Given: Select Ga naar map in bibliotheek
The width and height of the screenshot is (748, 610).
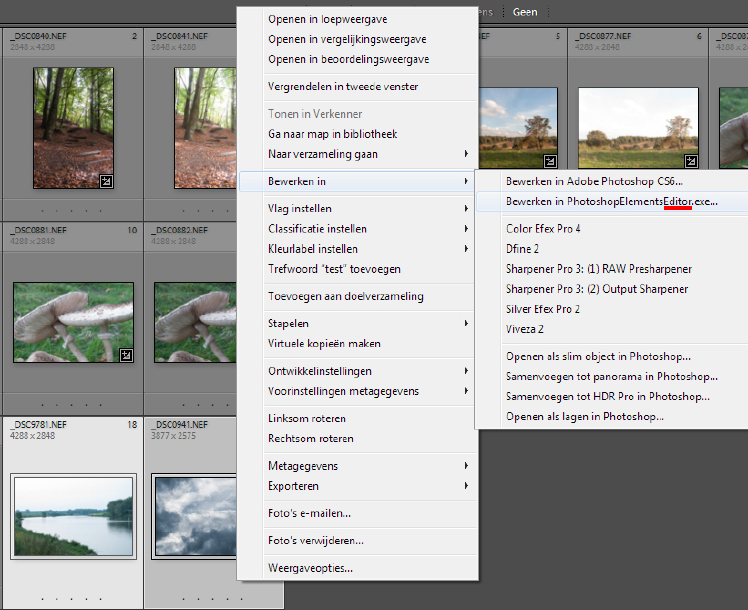Looking at the screenshot, I should point(358,134).
